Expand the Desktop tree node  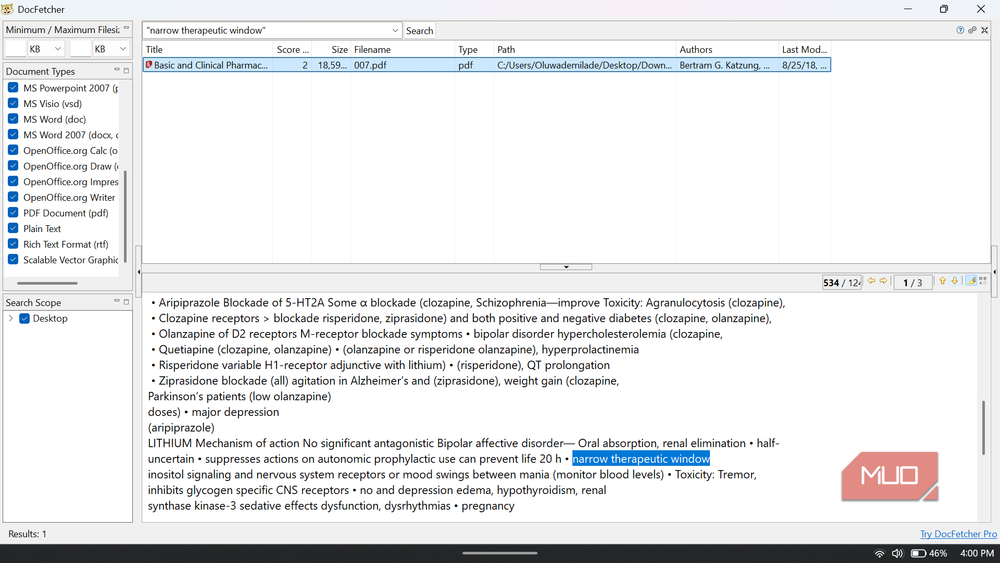[x=11, y=318]
